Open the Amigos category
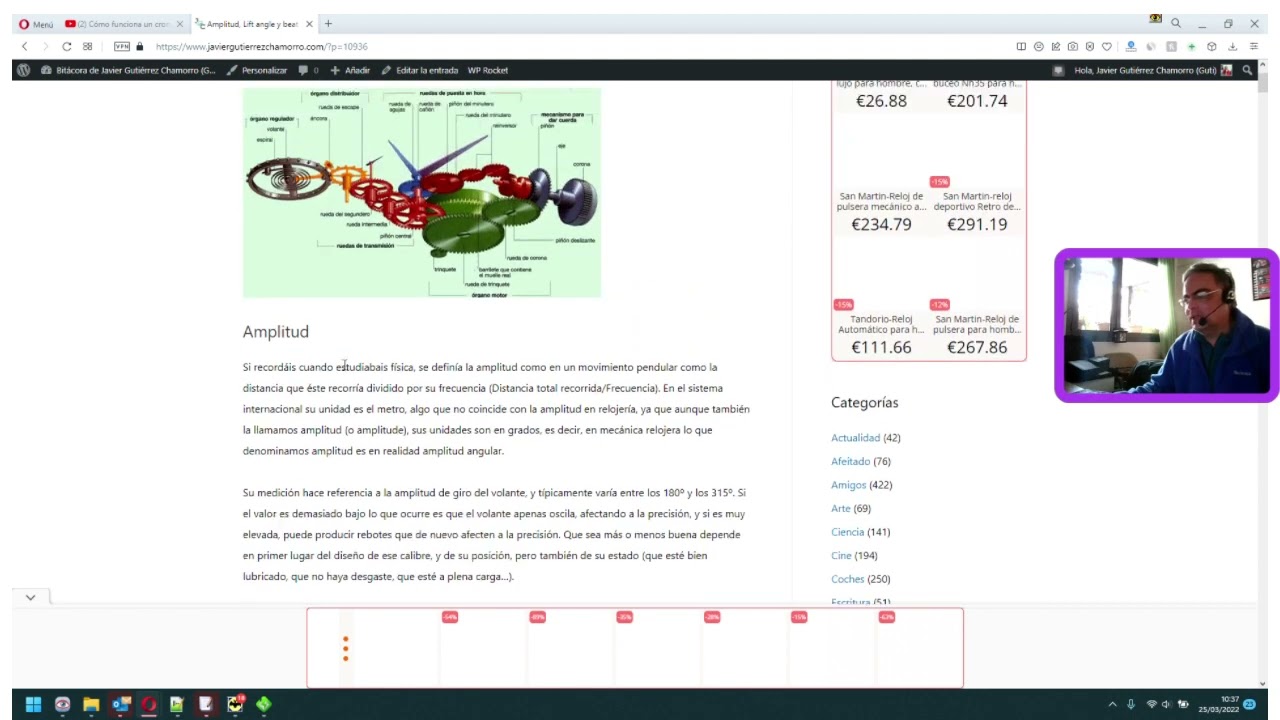Screen dimensions: 1280x720 point(848,485)
